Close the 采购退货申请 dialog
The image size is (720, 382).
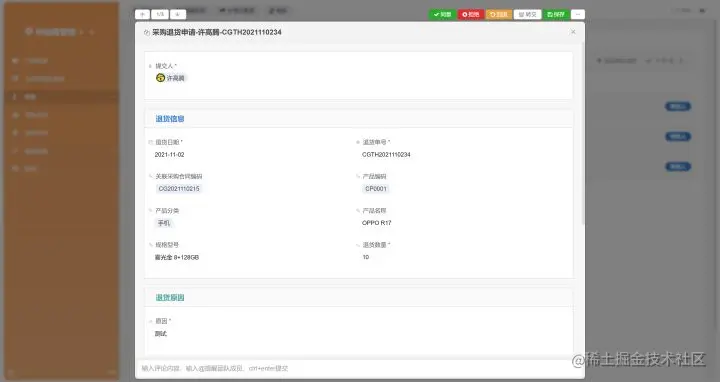573,32
